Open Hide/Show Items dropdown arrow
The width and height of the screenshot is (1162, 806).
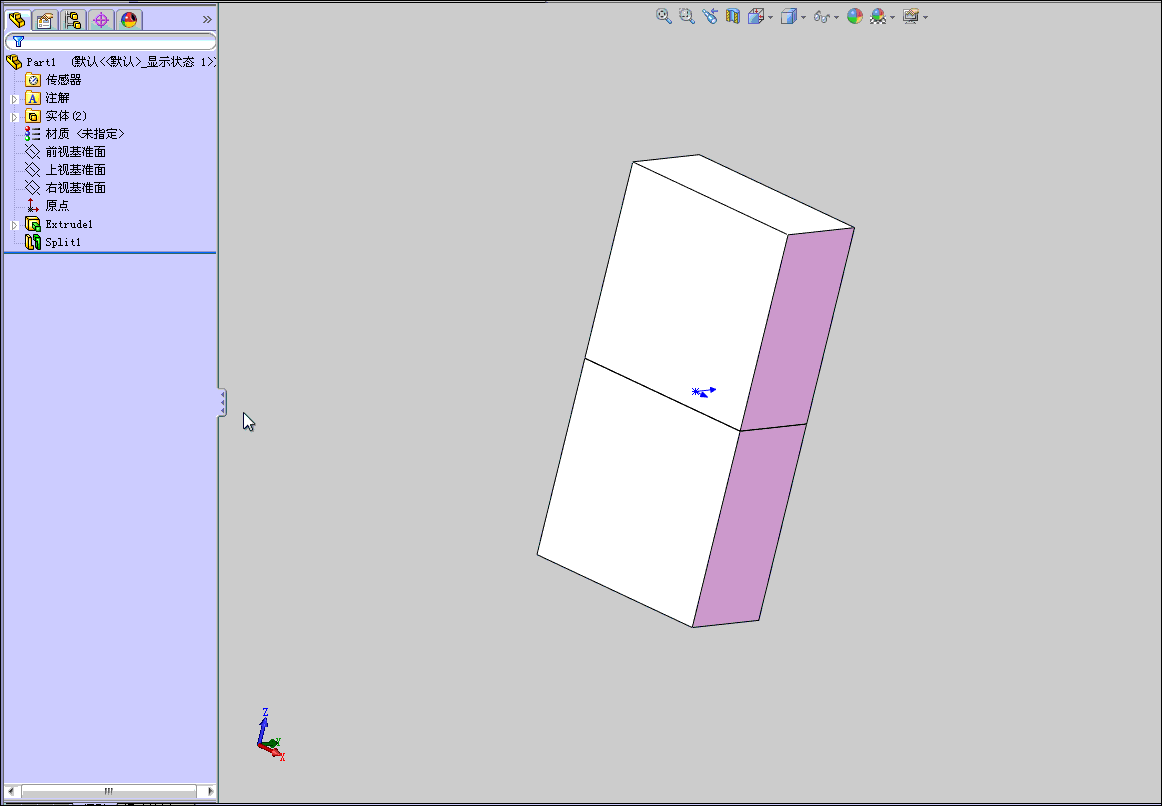pyautogui.click(x=836, y=17)
